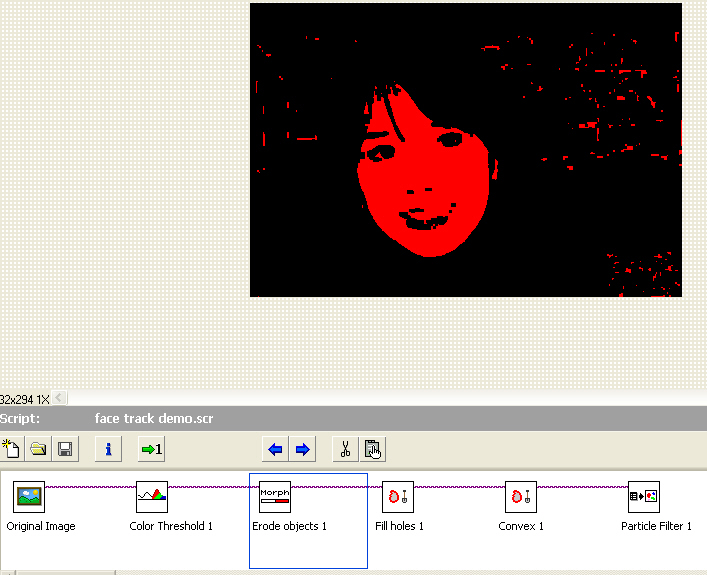Click the Color Threshold 1 label
Viewport: 707px width, 575px height.
pyautogui.click(x=171, y=526)
